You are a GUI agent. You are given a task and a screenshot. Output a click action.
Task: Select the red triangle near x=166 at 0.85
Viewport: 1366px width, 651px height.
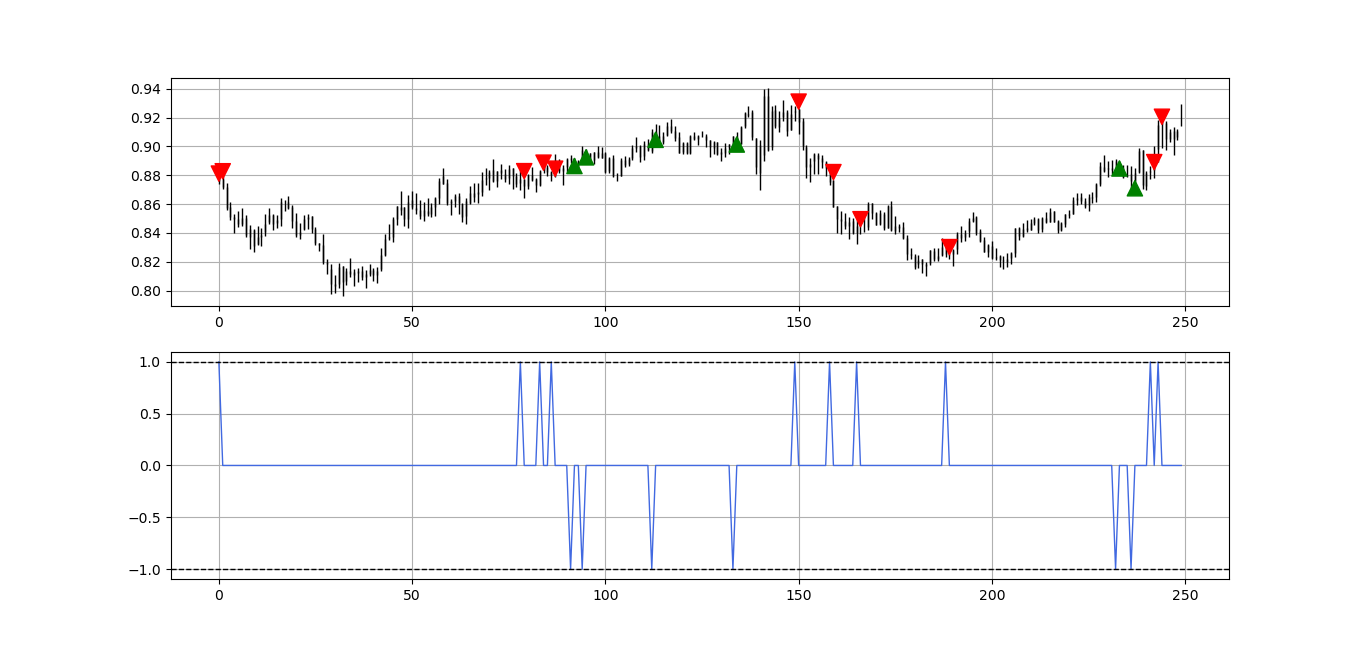pos(860,219)
